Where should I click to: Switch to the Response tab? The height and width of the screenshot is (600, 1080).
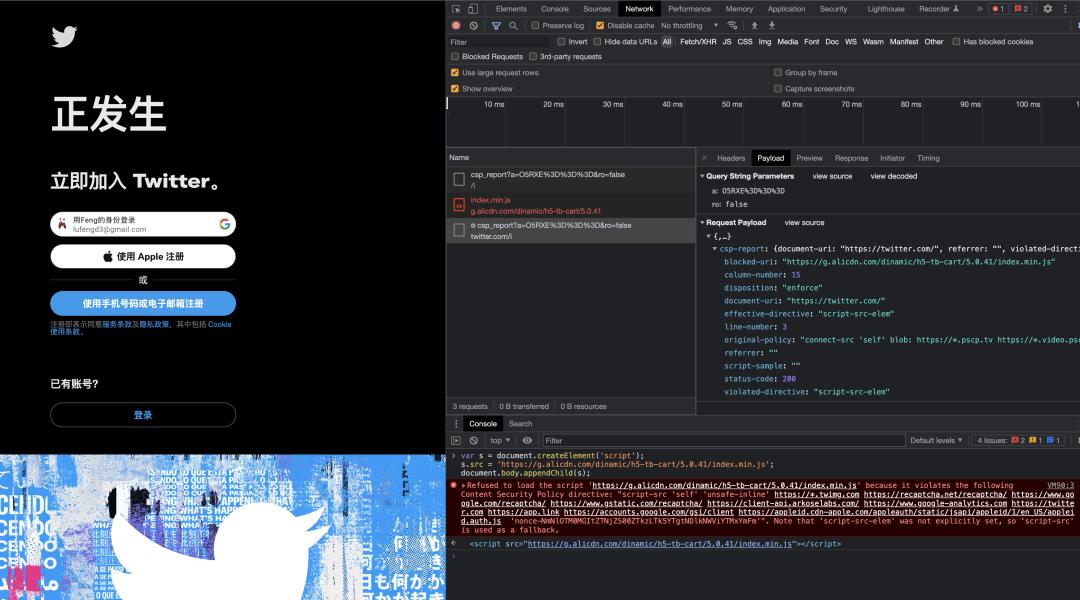(852, 157)
